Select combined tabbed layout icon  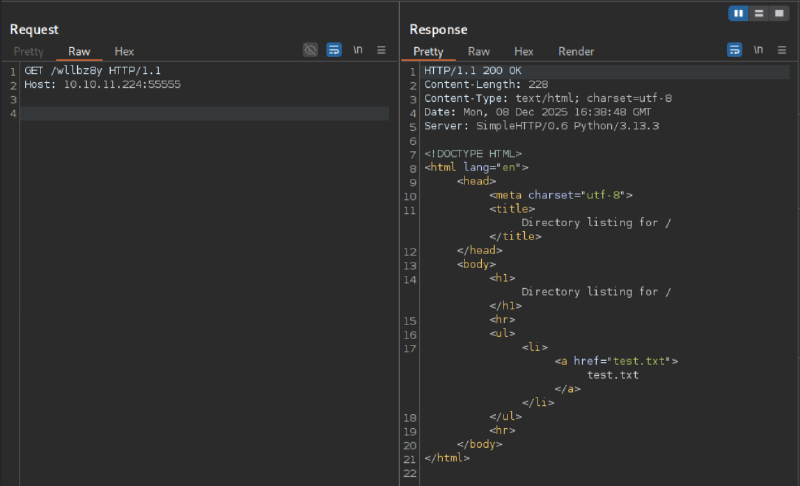[779, 13]
